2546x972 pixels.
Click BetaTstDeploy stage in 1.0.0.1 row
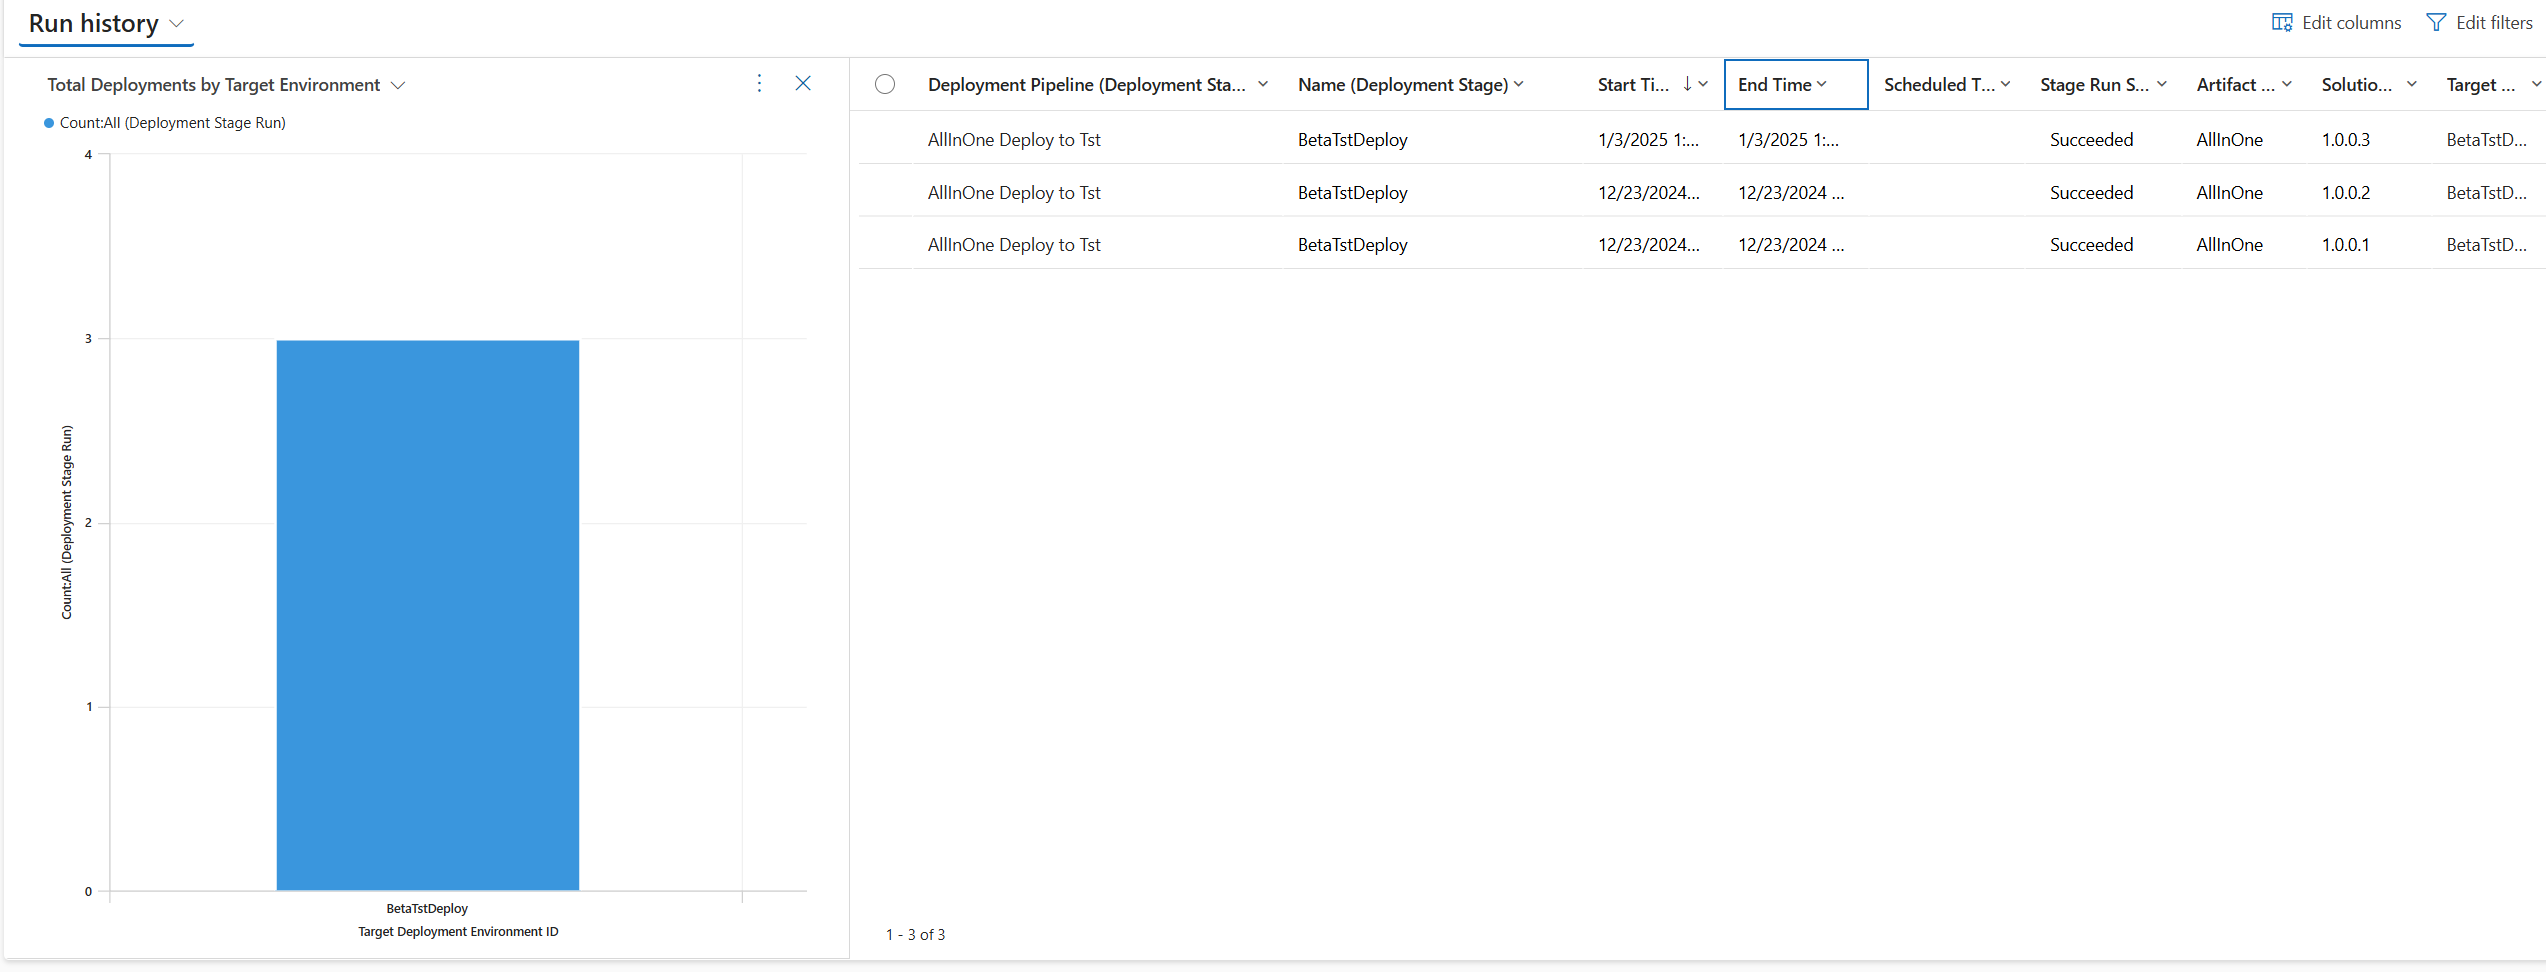tap(1352, 245)
